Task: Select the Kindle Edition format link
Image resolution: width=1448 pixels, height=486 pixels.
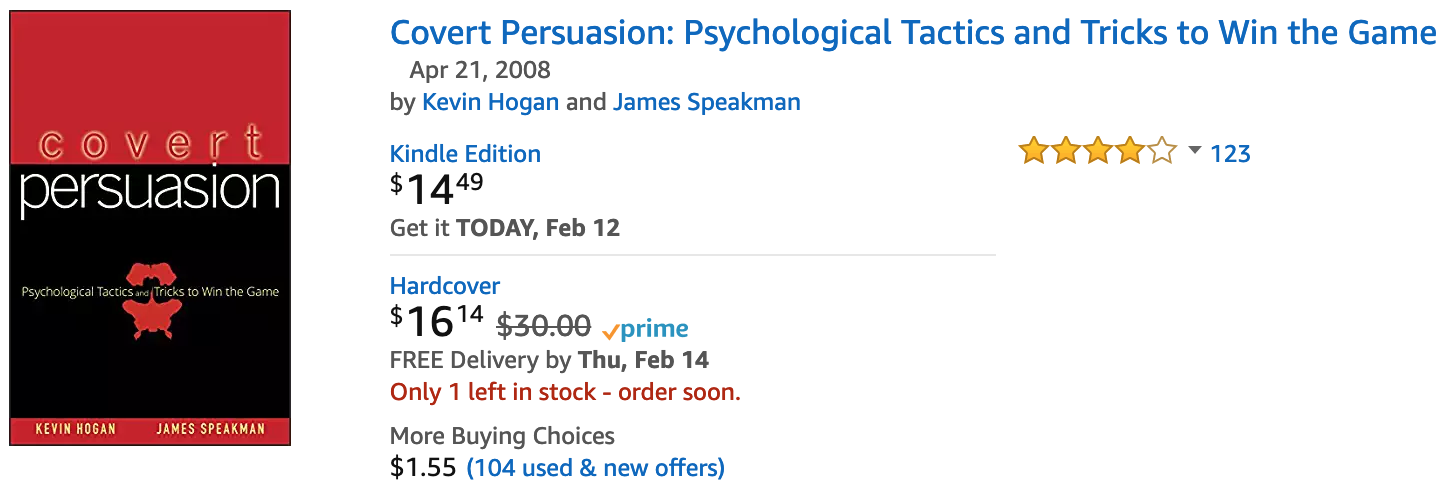Action: (x=465, y=154)
